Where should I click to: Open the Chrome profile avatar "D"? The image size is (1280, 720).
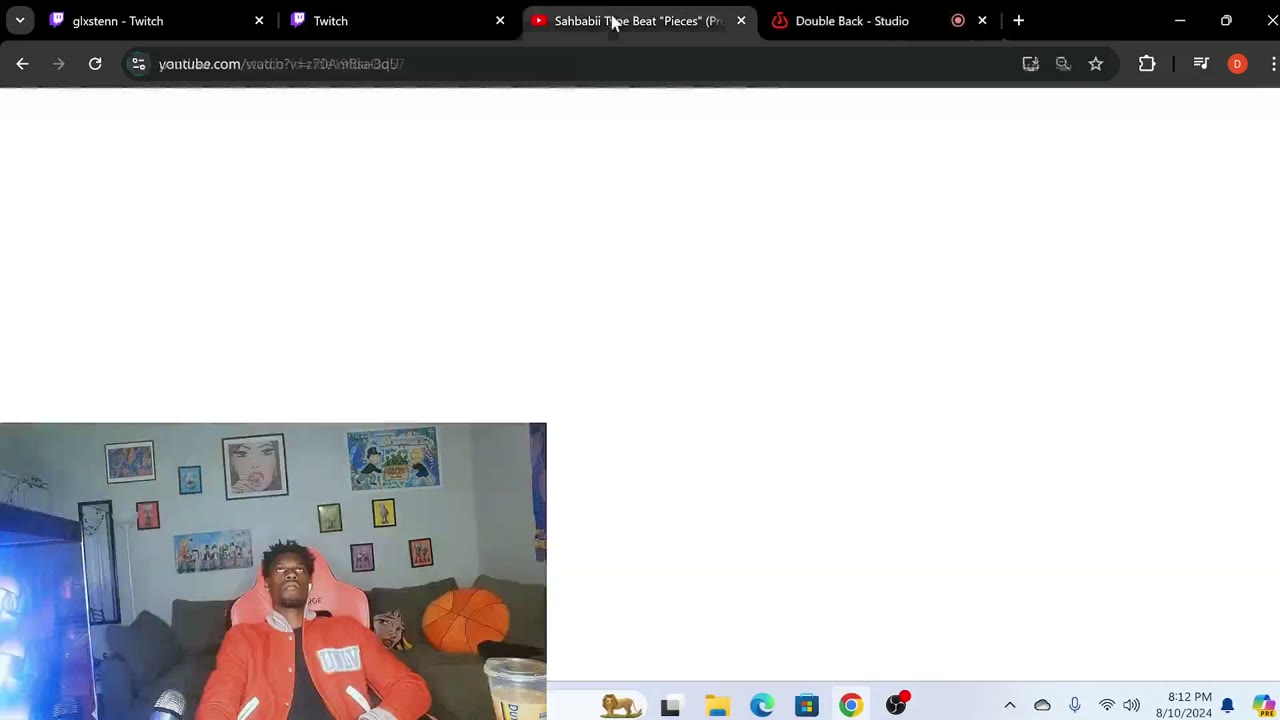click(x=1237, y=64)
